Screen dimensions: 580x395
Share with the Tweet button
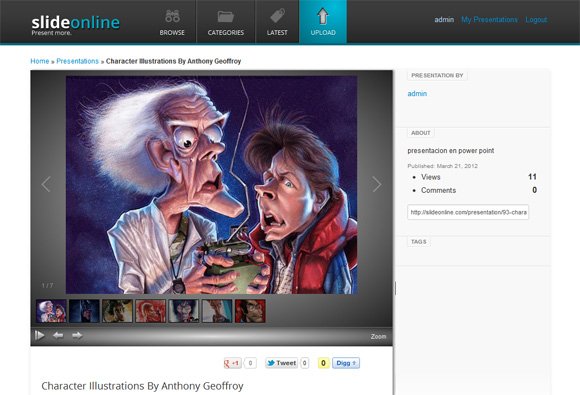(x=281, y=363)
